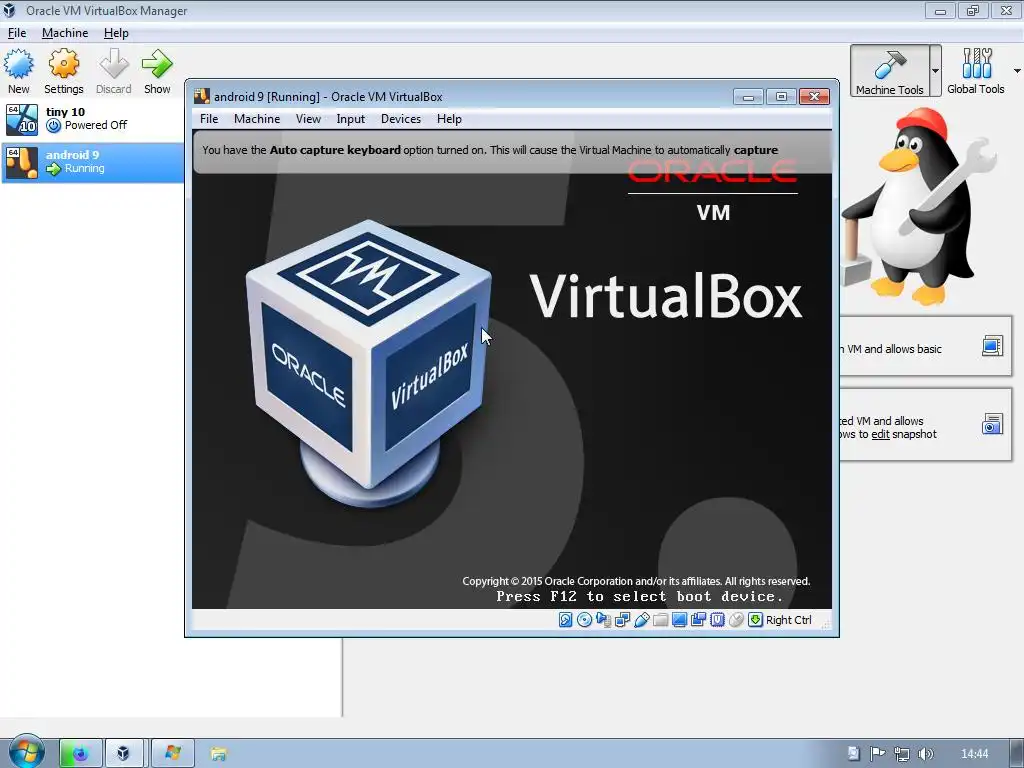Click the tiny 10 VM icon
1024x768 pixels.
coord(22,120)
